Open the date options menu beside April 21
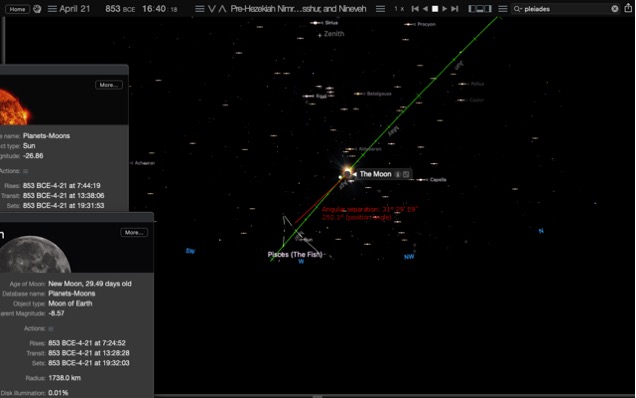This screenshot has width=636, height=398. tap(52, 9)
